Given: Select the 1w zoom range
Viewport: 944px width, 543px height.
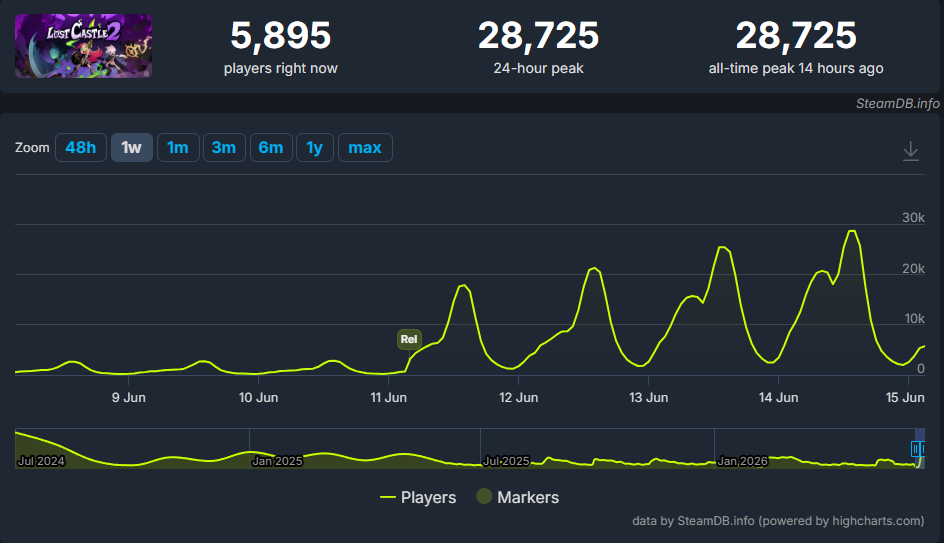Looking at the screenshot, I should [x=131, y=147].
